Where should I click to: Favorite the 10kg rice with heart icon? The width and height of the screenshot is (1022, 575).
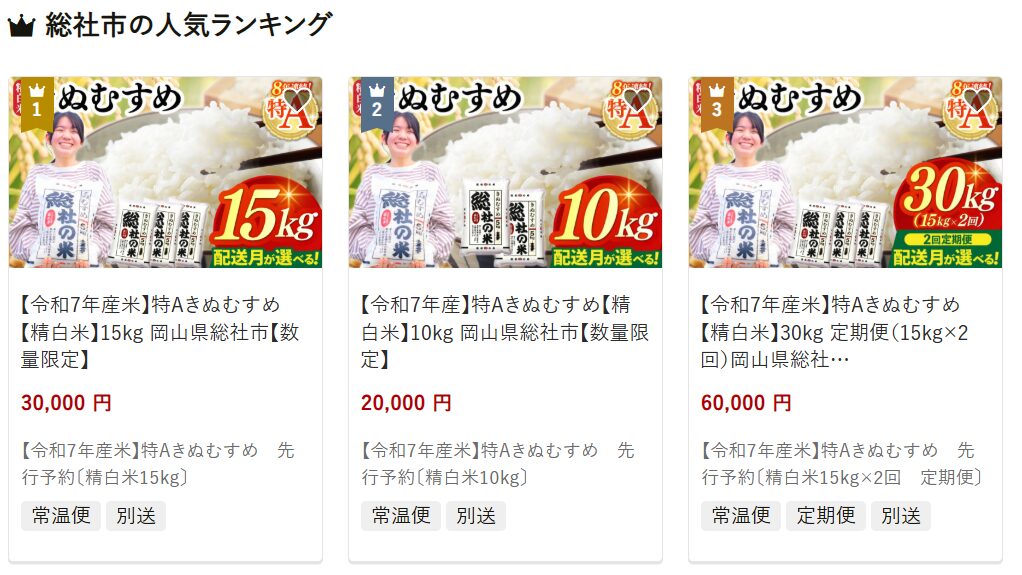638,101
